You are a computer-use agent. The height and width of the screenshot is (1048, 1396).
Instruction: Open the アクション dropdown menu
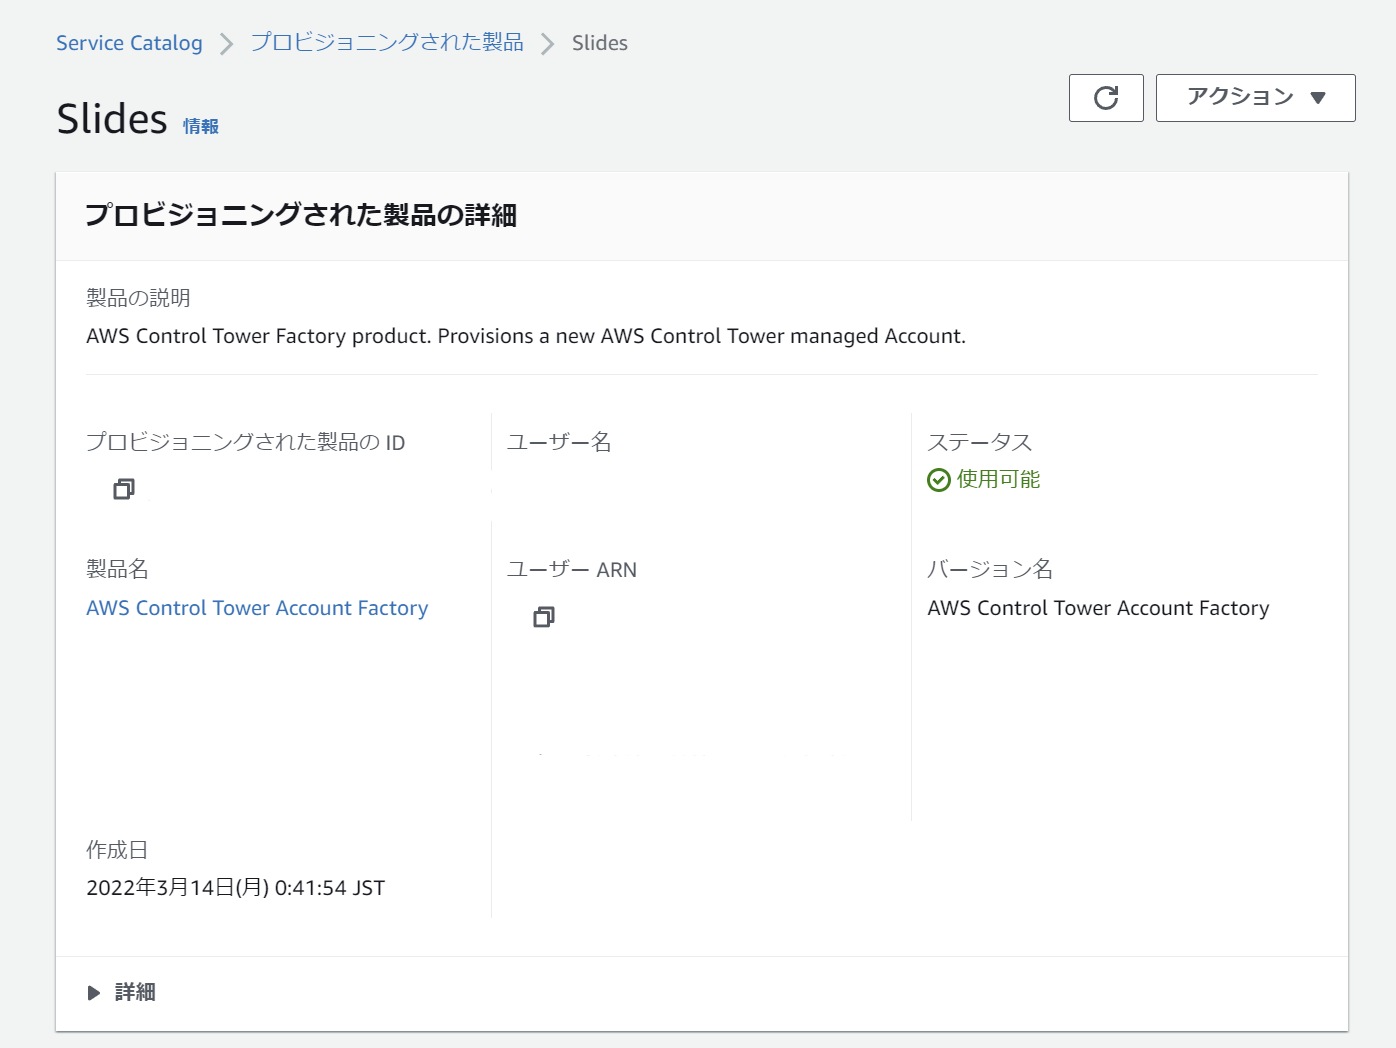[x=1256, y=98]
